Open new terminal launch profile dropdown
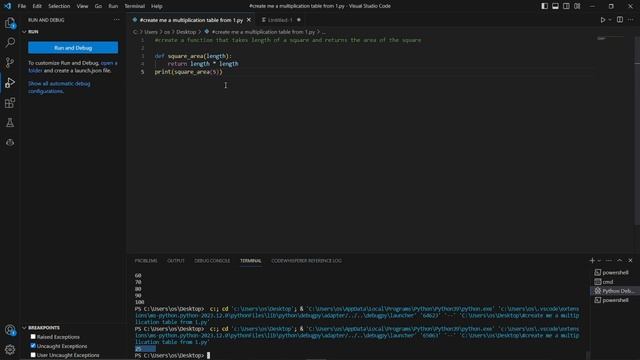Image resolution: width=640 pixels, height=360 pixels. (599, 260)
